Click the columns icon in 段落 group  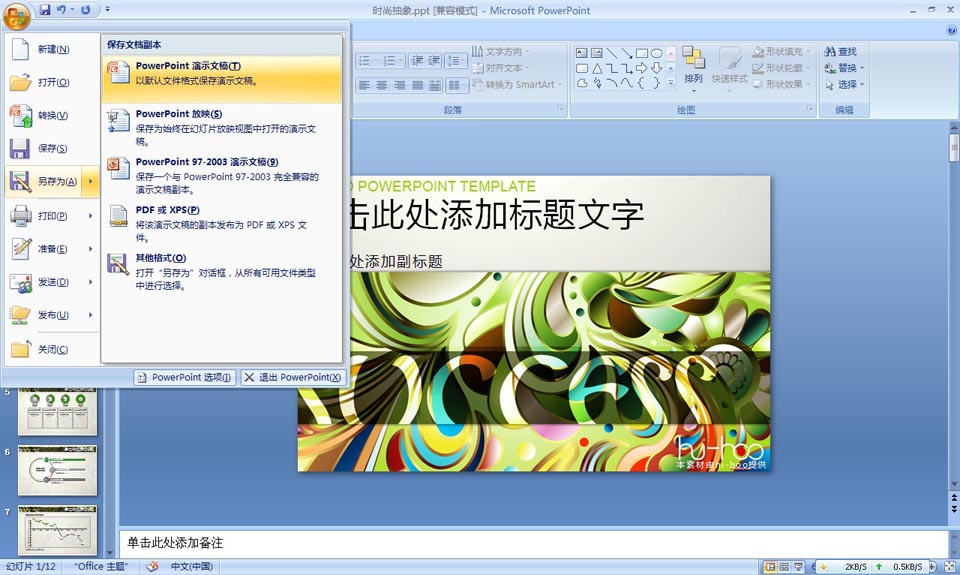click(x=456, y=85)
